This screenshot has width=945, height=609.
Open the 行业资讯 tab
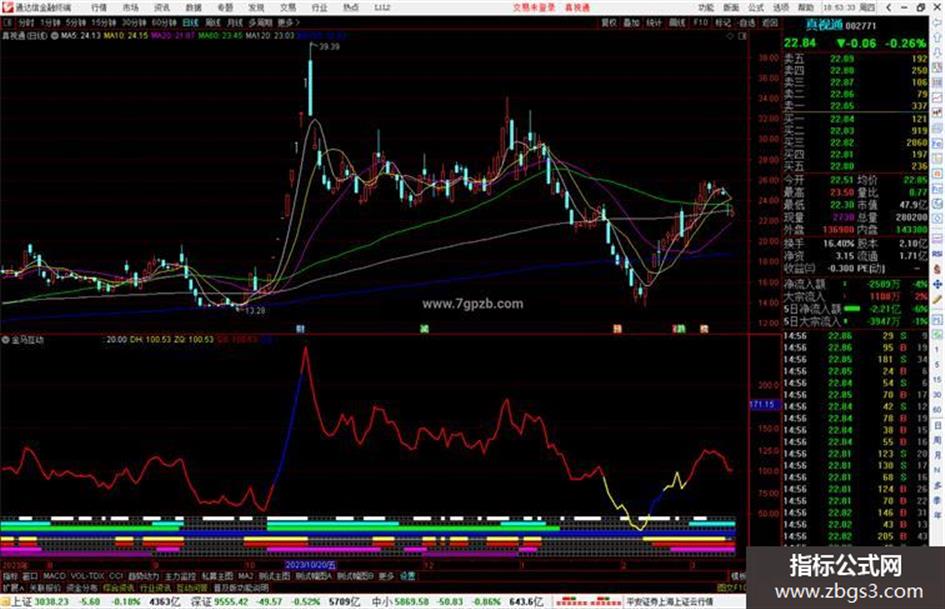(155, 587)
